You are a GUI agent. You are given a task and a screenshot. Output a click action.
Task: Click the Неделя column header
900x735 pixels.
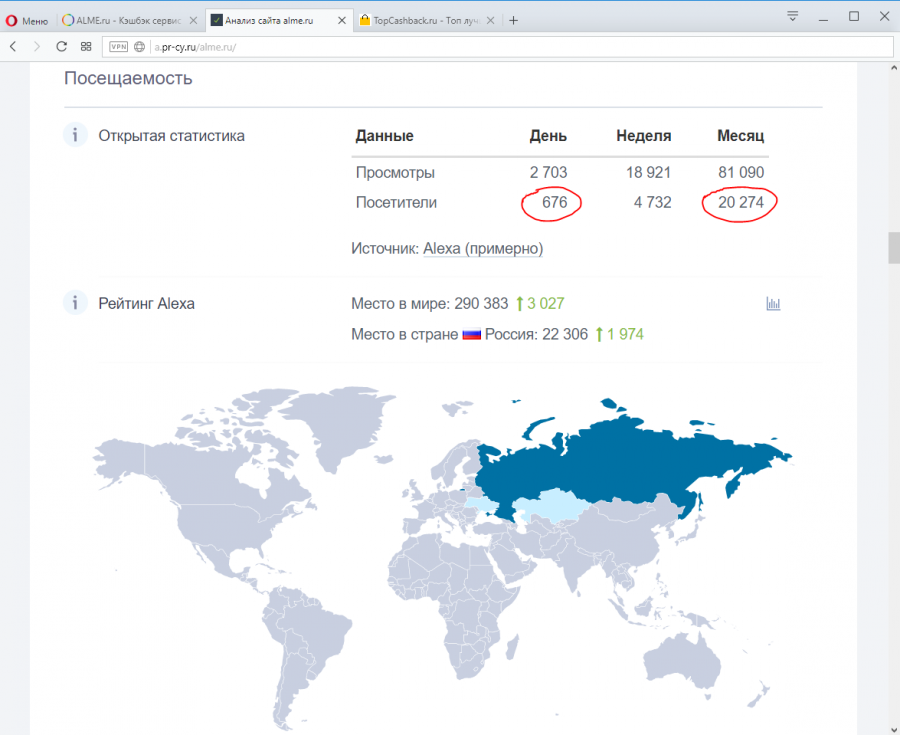click(x=643, y=136)
